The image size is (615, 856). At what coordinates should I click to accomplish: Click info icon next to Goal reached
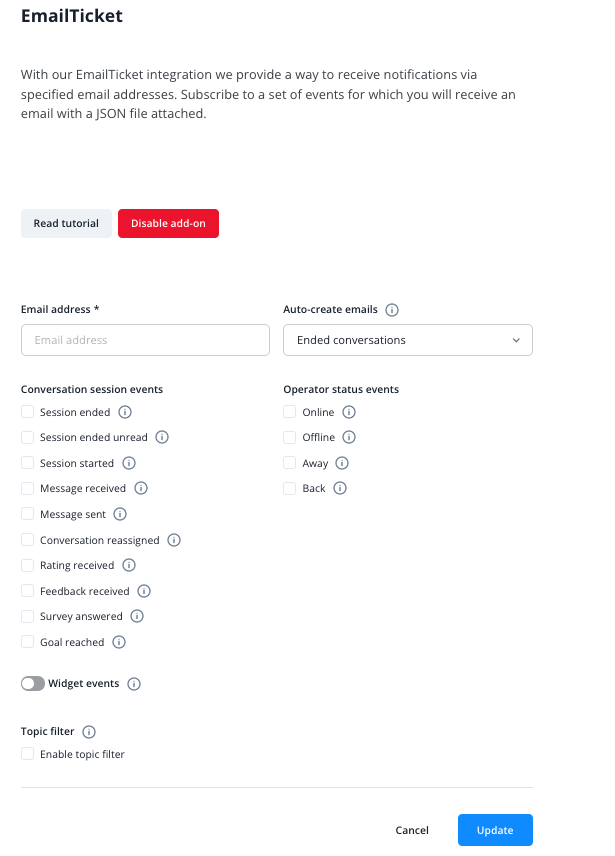pyautogui.click(x=119, y=642)
